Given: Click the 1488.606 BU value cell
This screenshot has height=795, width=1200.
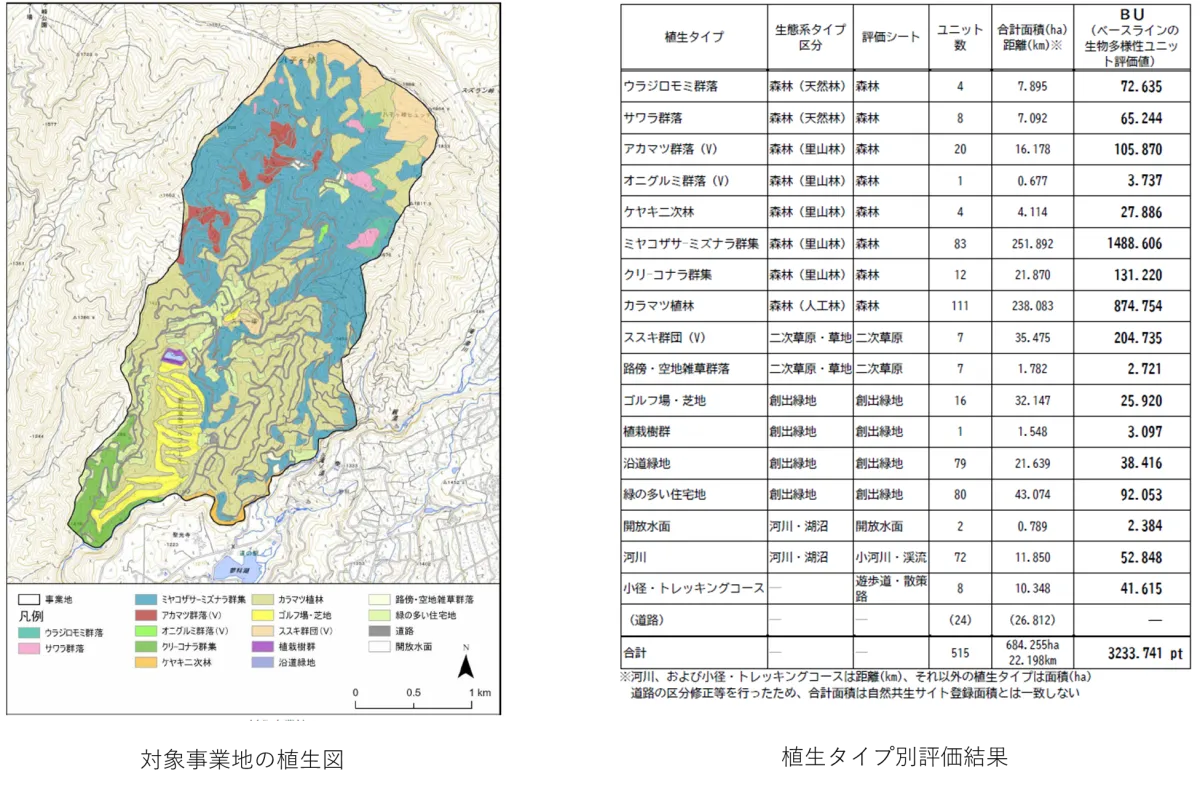Looking at the screenshot, I should [x=1134, y=243].
